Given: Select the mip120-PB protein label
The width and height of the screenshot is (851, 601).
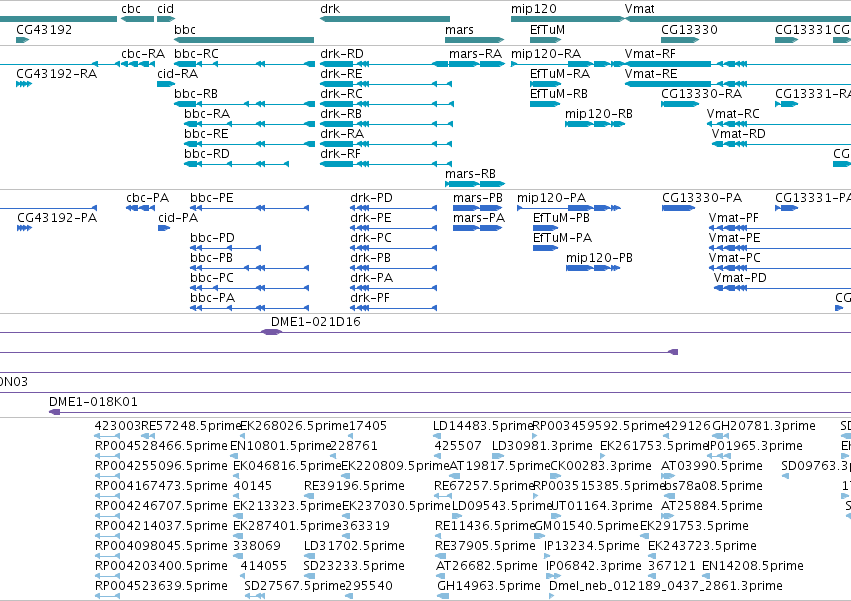Looking at the screenshot, I should [x=599, y=257].
